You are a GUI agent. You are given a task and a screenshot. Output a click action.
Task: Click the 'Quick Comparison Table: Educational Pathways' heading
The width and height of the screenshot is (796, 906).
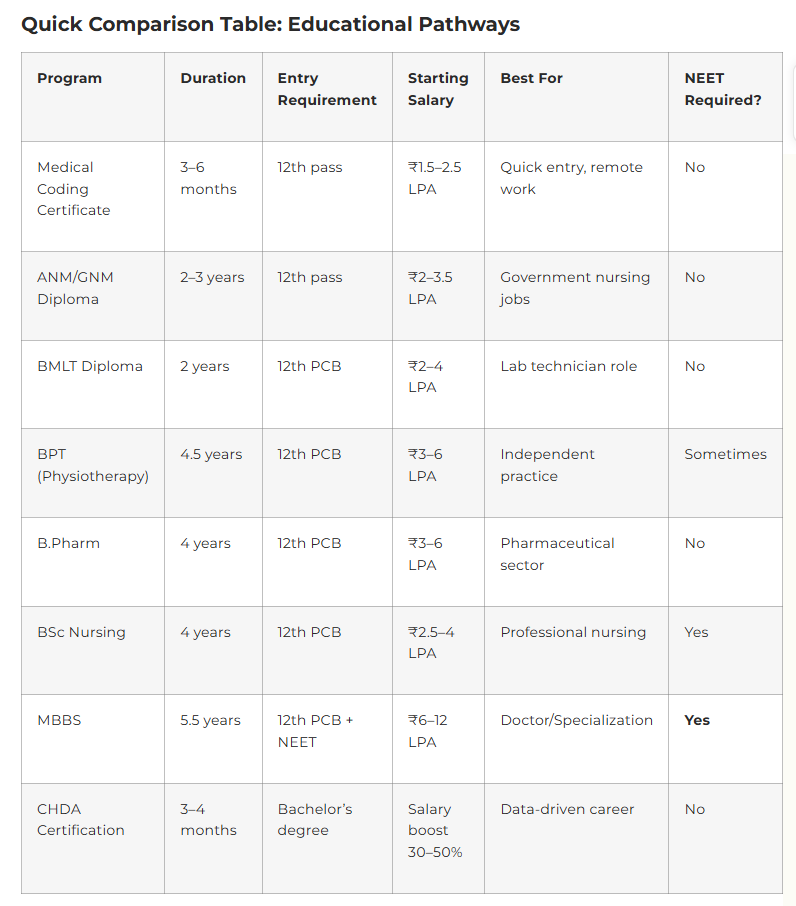tap(270, 24)
